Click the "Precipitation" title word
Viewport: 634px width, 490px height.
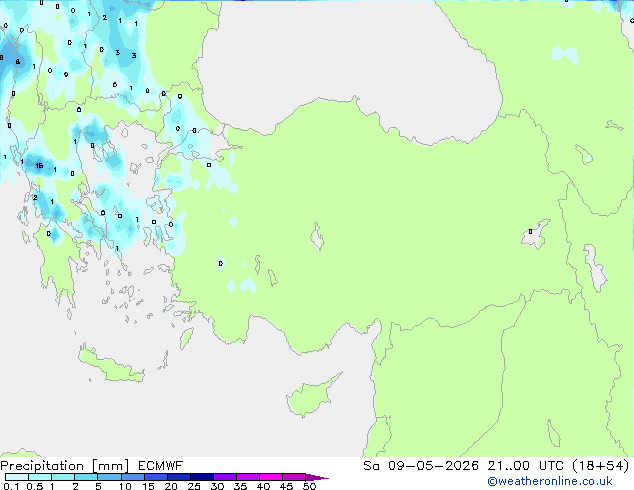point(42,466)
